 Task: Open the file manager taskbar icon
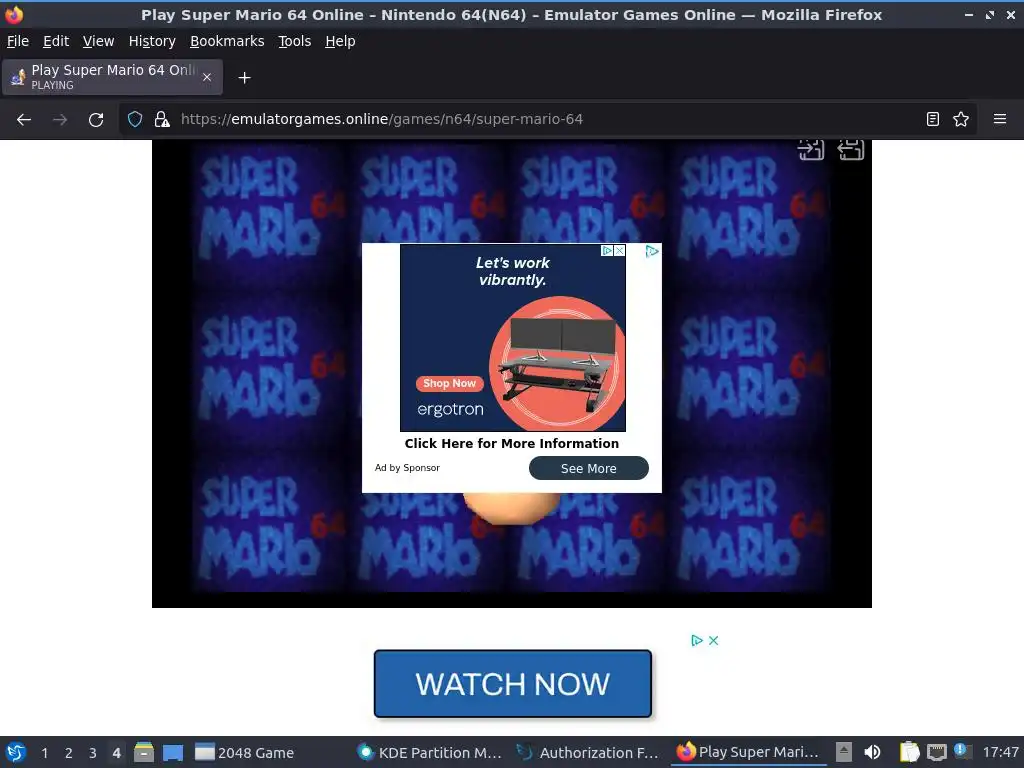tap(144, 752)
